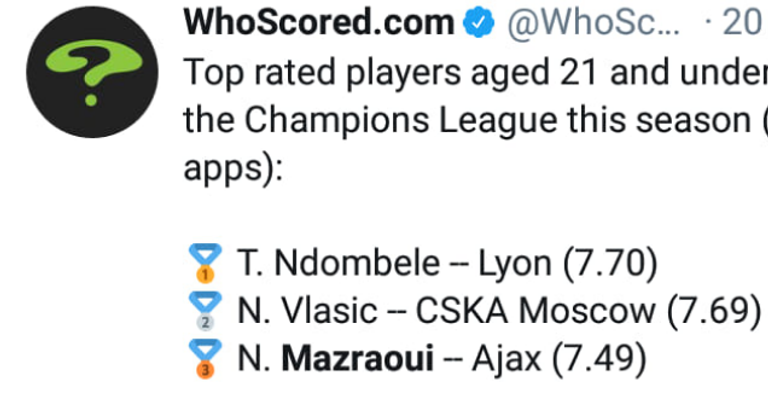Click the WhoScored green question mark avatar
This screenshot has height=407, width=768.
tap(91, 72)
